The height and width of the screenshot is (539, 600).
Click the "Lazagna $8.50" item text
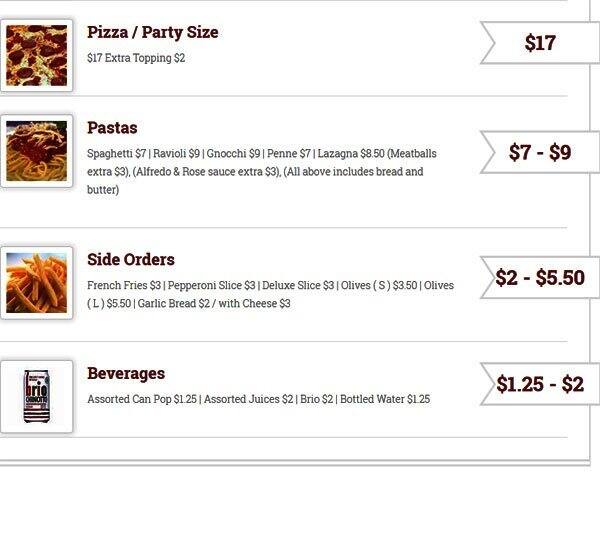pyautogui.click(x=349, y=154)
